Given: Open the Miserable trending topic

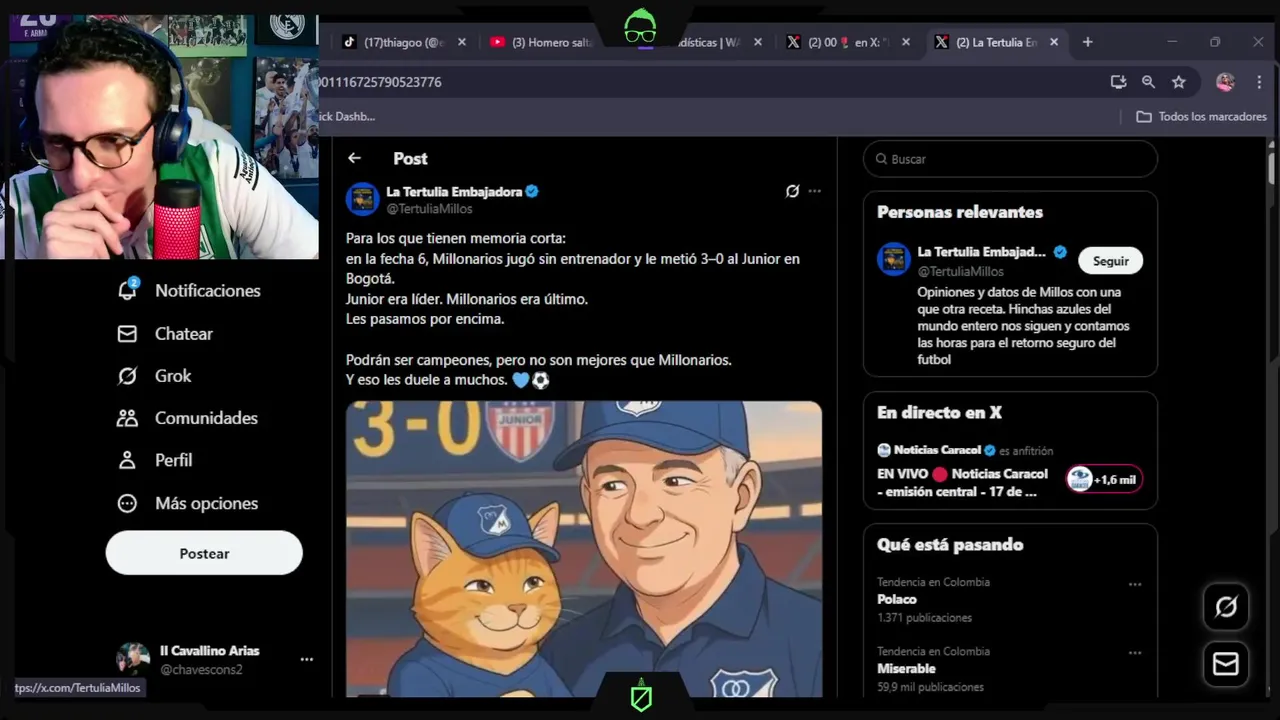Looking at the screenshot, I should (x=906, y=668).
